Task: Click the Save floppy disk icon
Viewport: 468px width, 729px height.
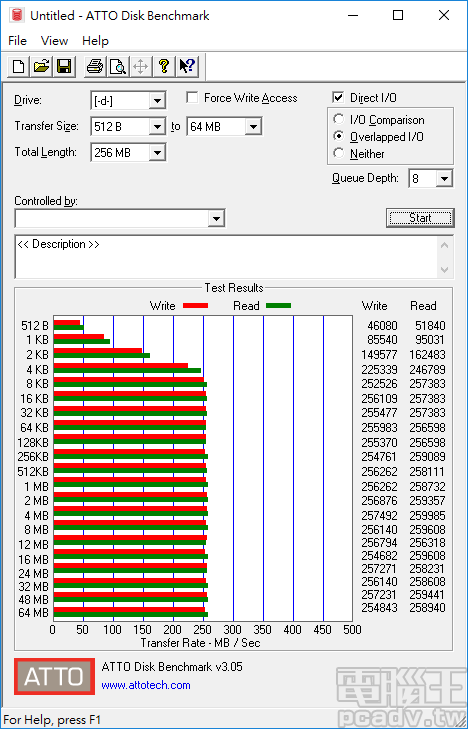Action: tap(64, 66)
